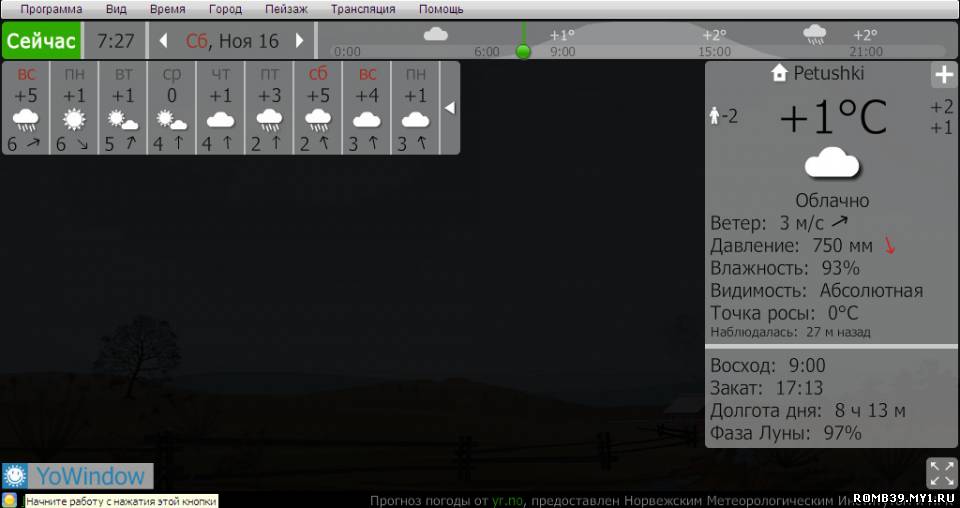Go to the next day with right arrow
Image resolution: width=960 pixels, height=508 pixels.
298,41
